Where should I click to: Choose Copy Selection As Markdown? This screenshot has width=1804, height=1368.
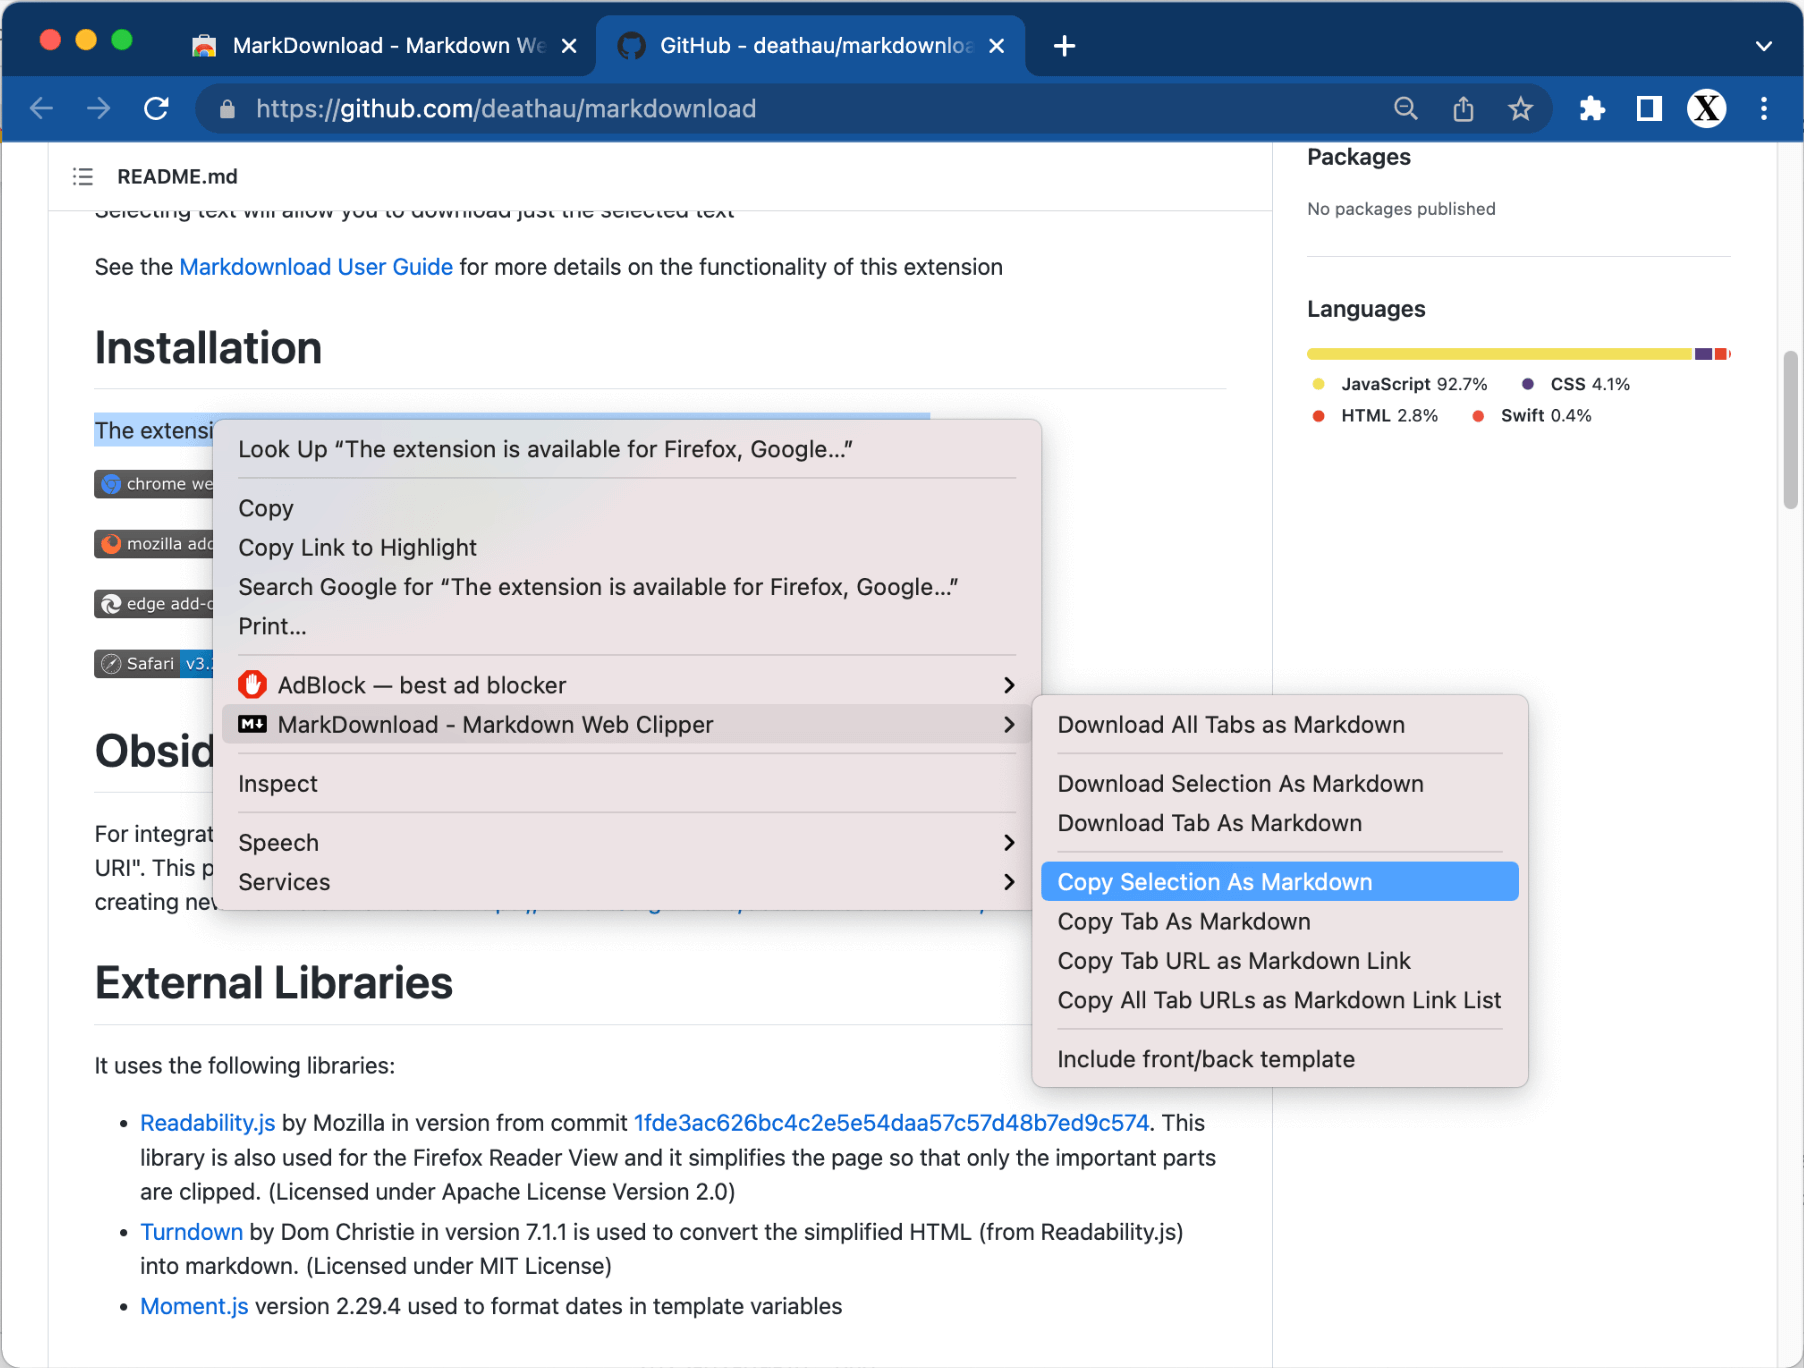[1279, 882]
